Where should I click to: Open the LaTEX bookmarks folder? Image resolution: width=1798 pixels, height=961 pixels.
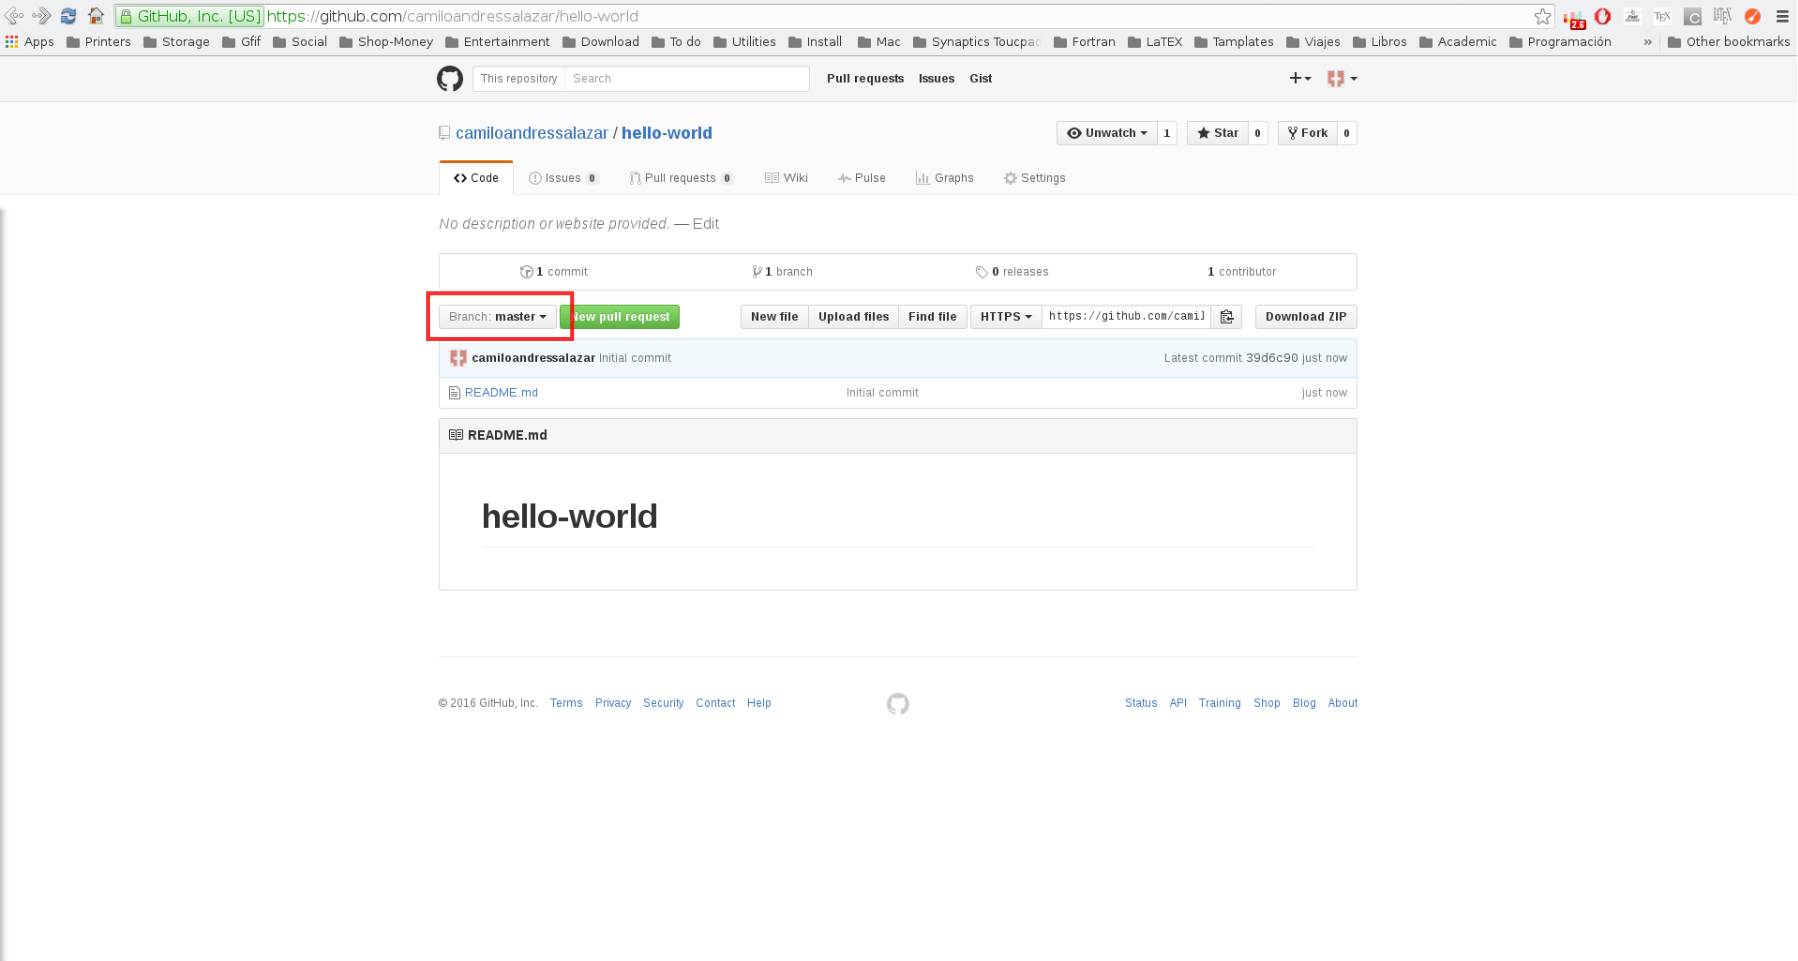[1155, 42]
